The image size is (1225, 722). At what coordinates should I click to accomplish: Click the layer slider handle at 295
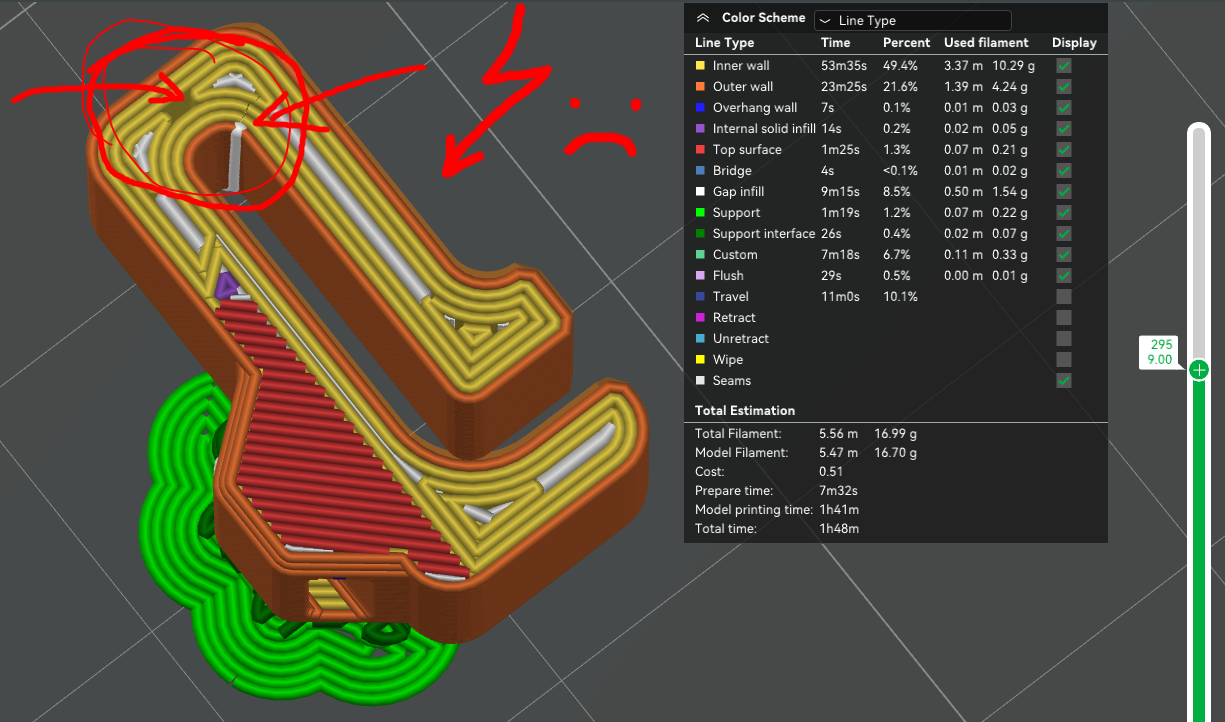click(1199, 370)
